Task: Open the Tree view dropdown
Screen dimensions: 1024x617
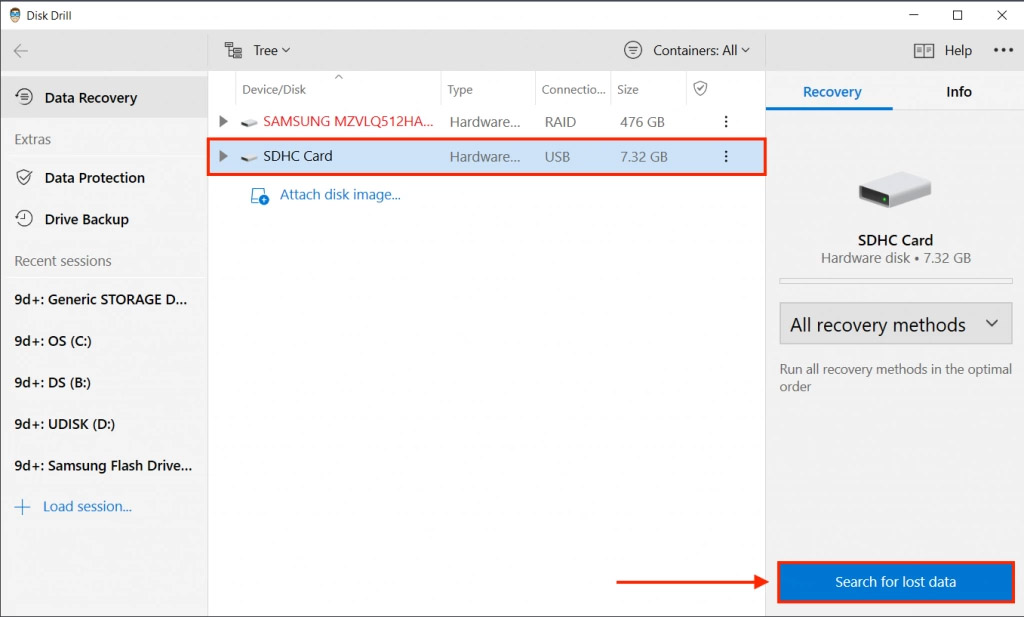Action: [x=272, y=50]
